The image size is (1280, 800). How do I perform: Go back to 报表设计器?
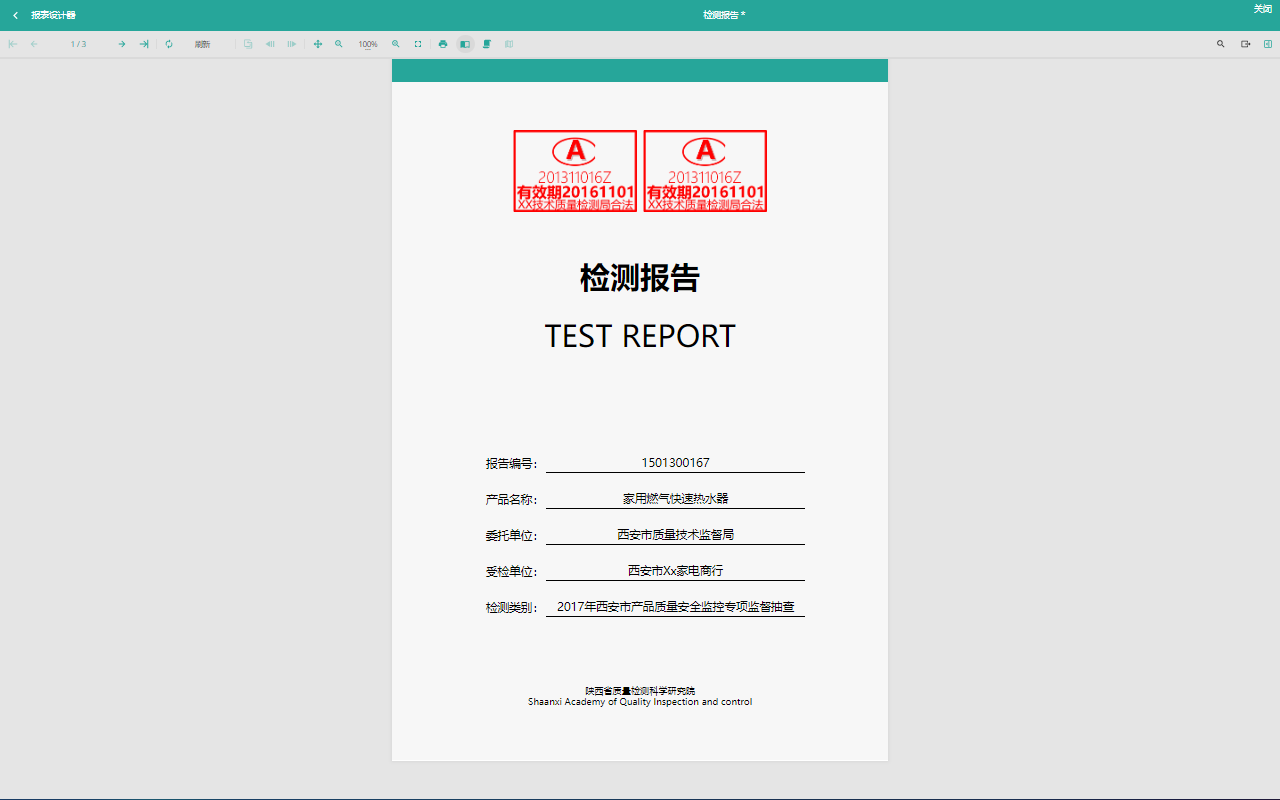44,15
